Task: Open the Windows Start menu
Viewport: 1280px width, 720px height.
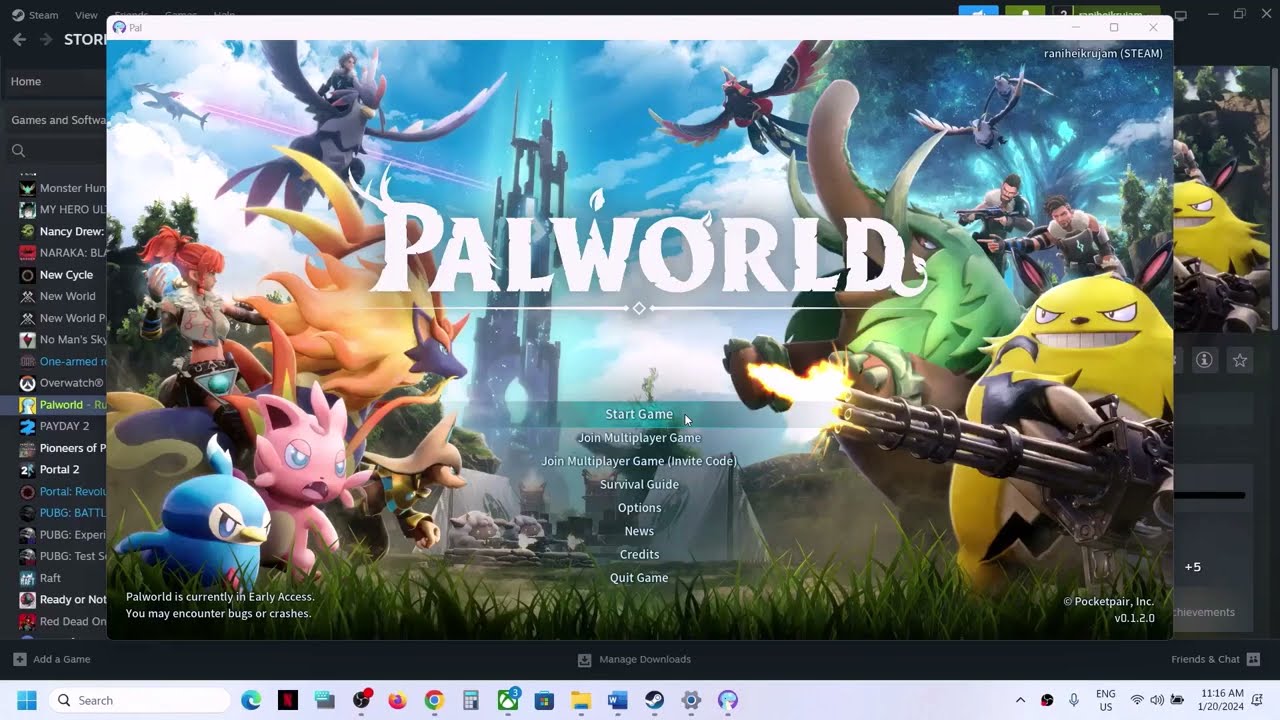Action: [26, 700]
